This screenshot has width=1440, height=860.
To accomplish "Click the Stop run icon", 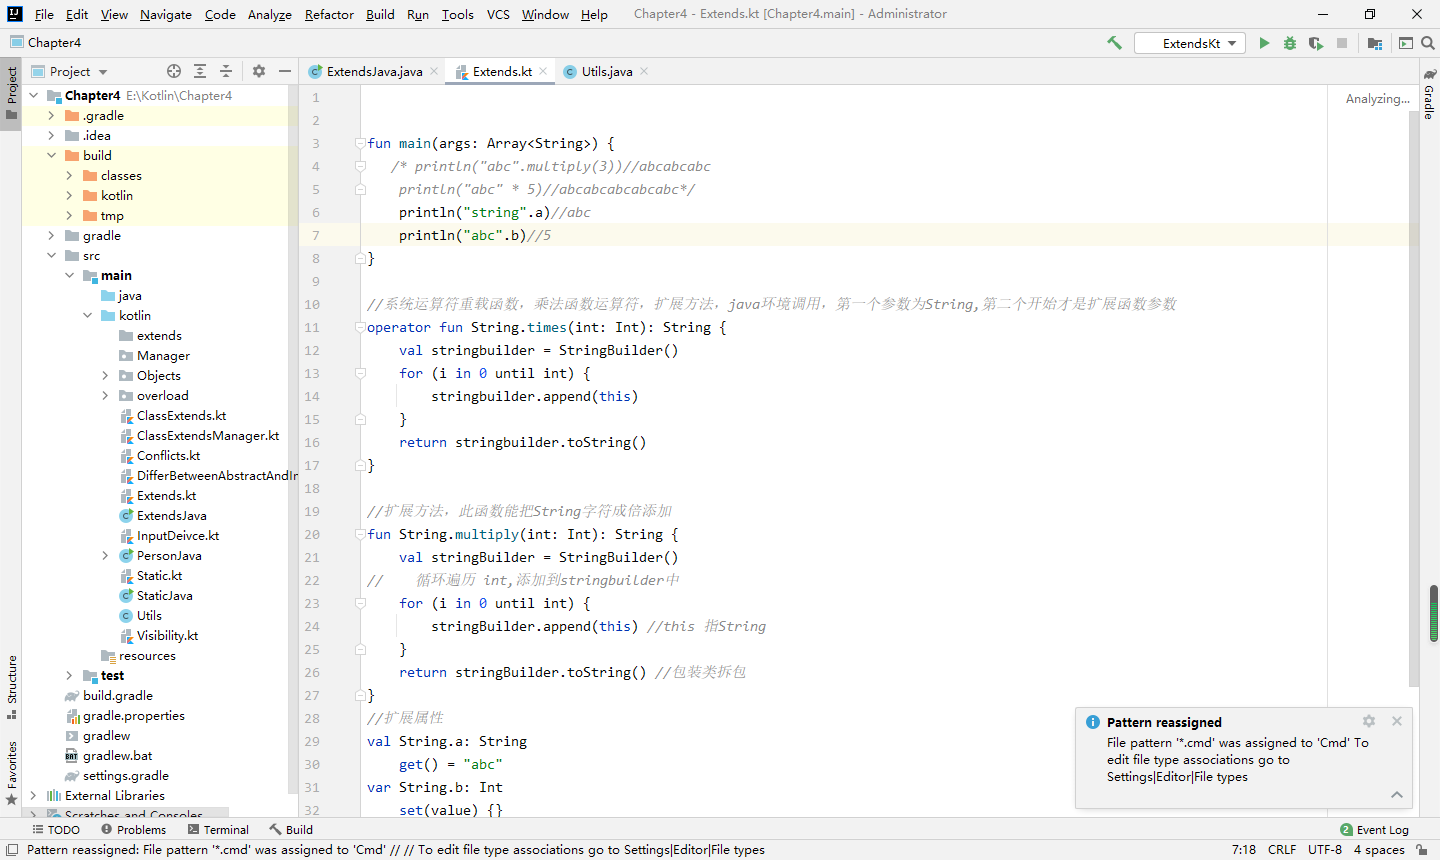I will click(x=1342, y=43).
